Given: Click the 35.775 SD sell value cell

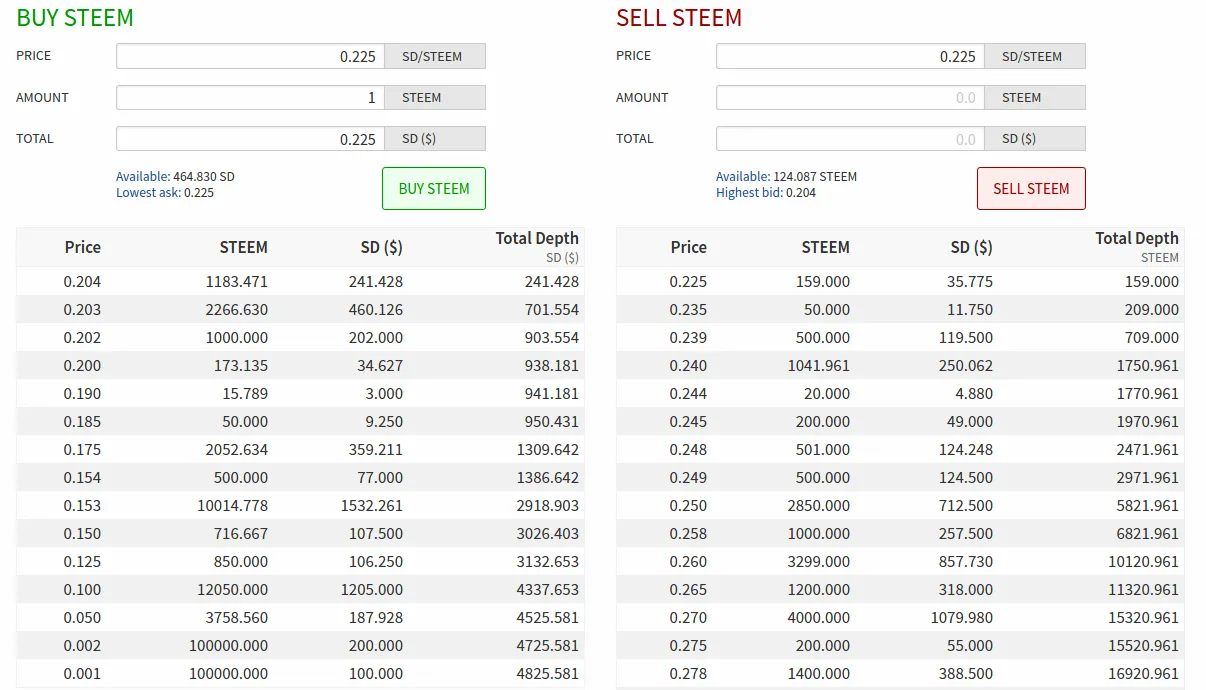Looking at the screenshot, I should coord(970,282).
